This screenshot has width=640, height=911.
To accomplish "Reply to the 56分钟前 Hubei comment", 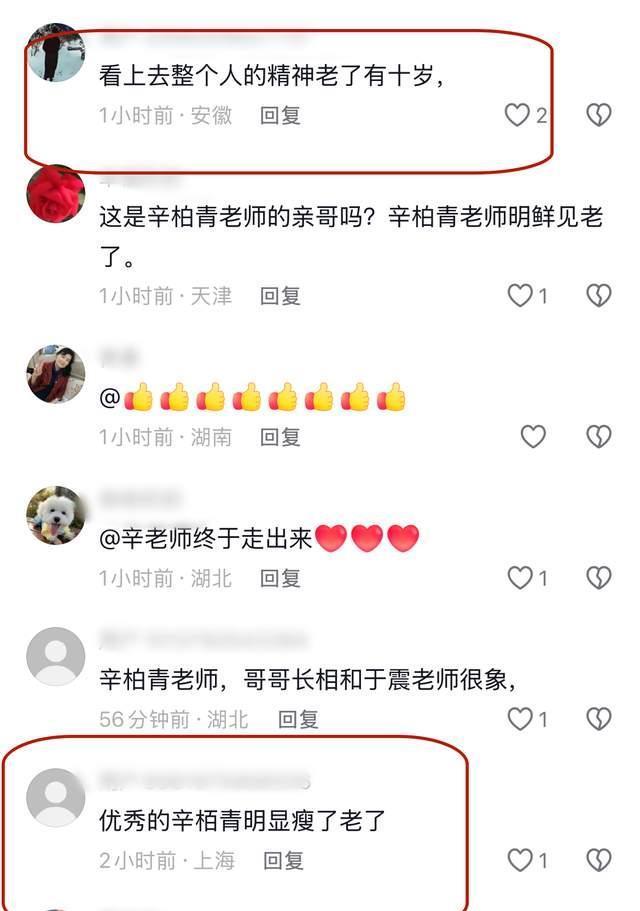I will [298, 719].
